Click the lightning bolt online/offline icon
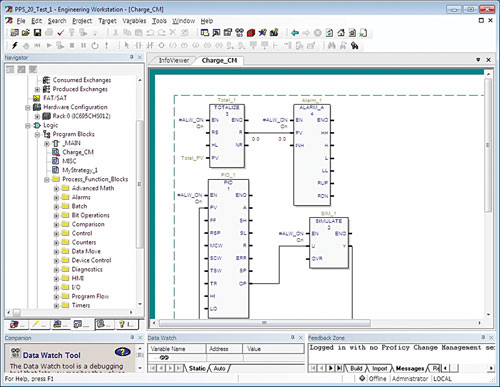 [x=15, y=45]
